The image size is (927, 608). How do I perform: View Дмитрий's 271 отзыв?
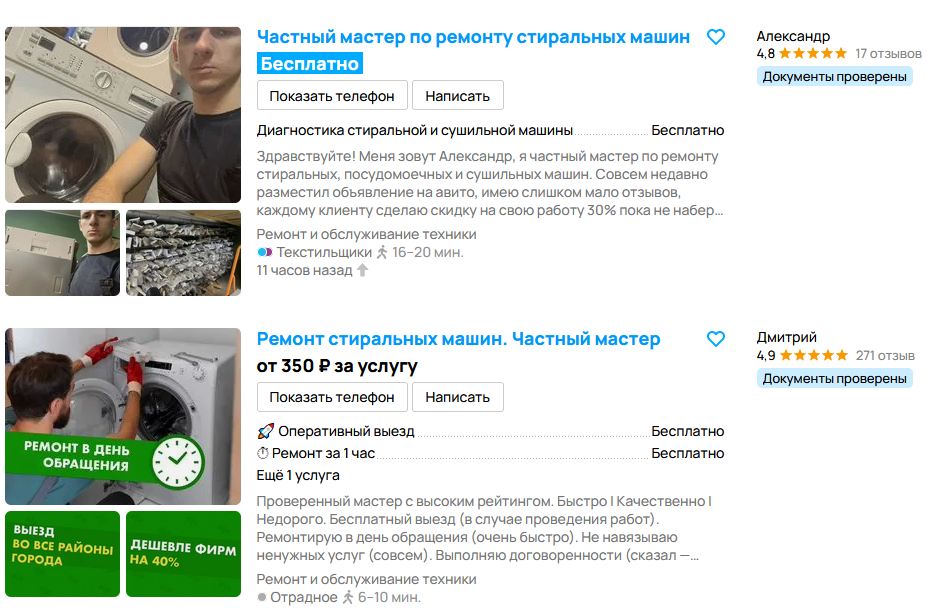coord(885,355)
